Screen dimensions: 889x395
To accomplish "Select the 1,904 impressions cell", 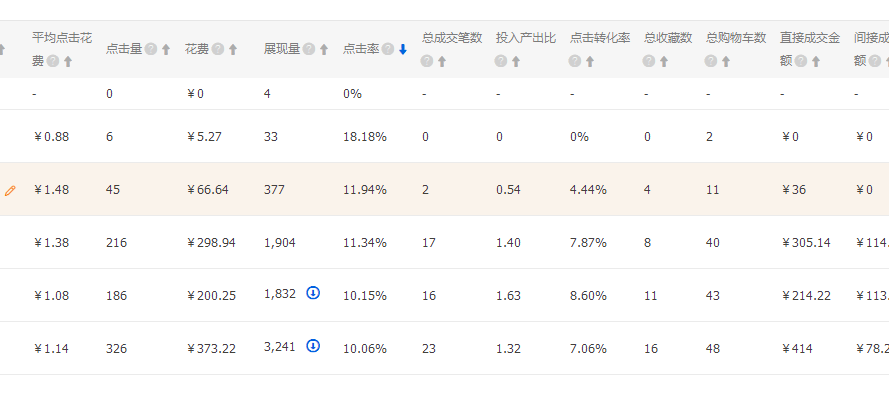I will 280,243.
